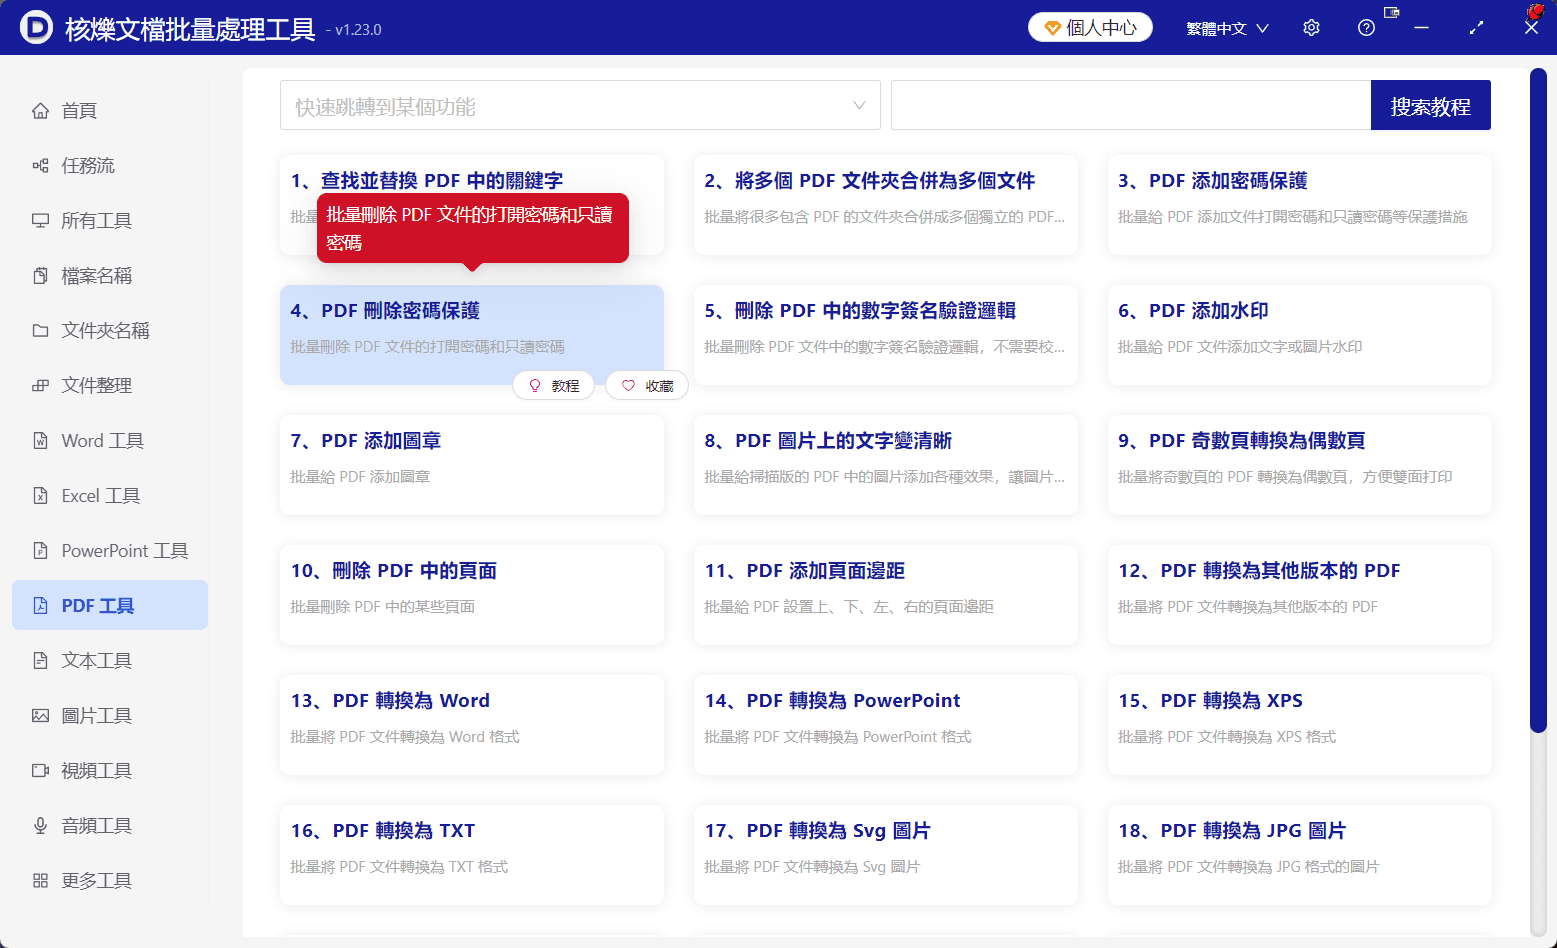Select 圖片工具 in the sidebar
This screenshot has width=1557, height=948.
(x=110, y=715)
